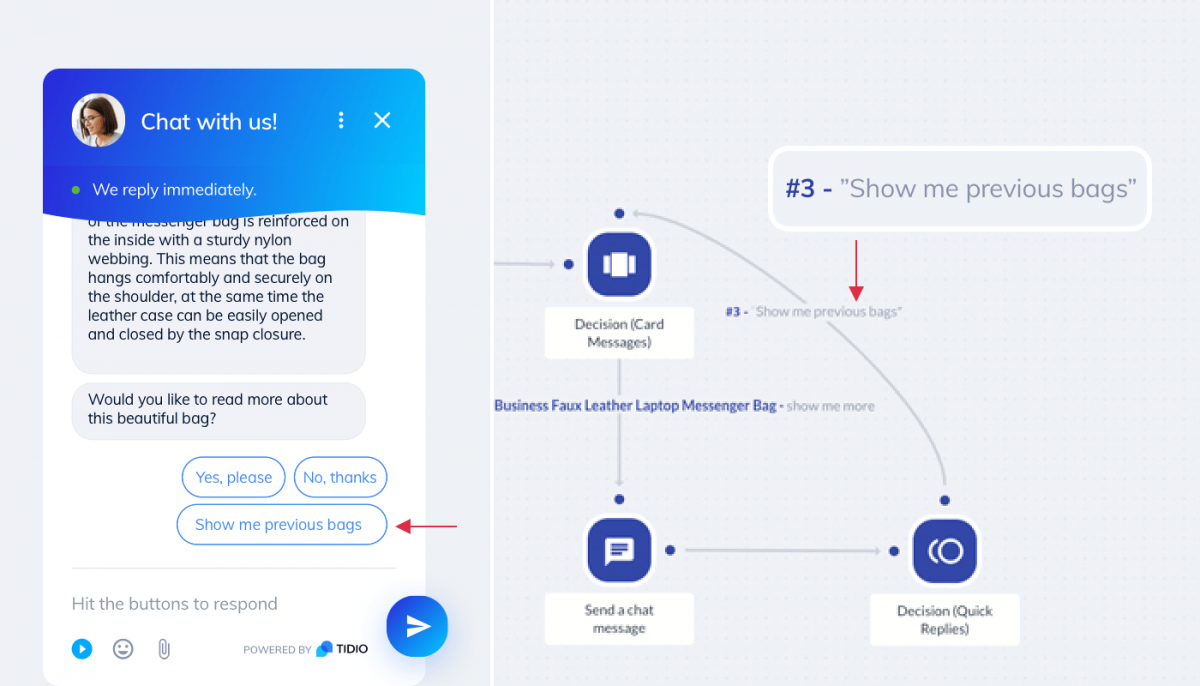Select the Decision (Card Messages) node icon
The width and height of the screenshot is (1200, 686).
(x=619, y=264)
